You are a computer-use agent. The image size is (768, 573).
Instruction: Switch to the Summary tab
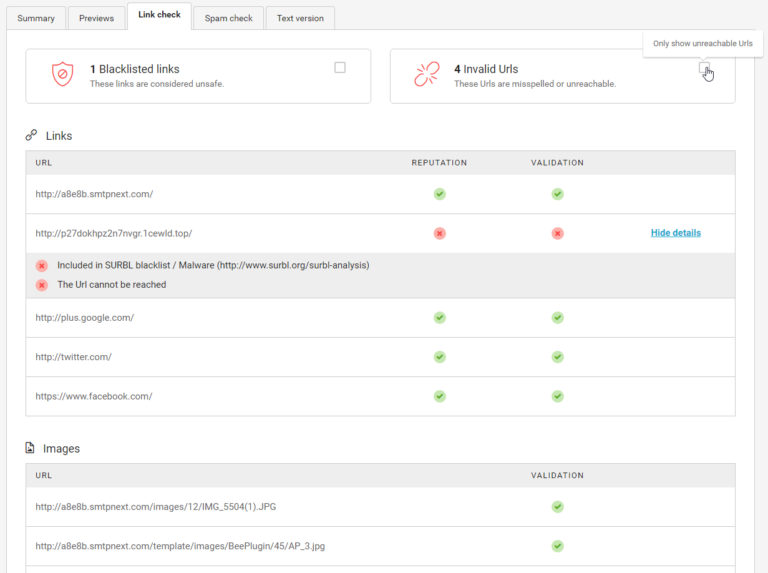(36, 18)
